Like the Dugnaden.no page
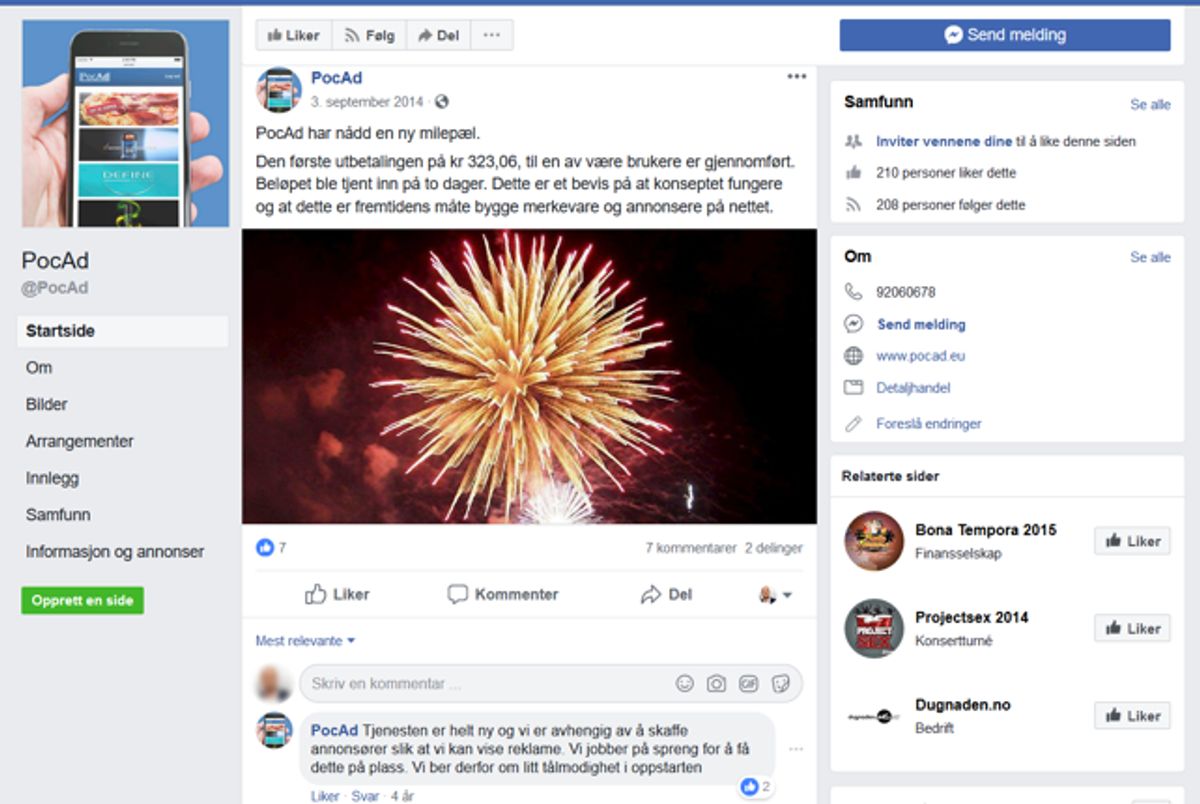The height and width of the screenshot is (804, 1200). (1132, 716)
